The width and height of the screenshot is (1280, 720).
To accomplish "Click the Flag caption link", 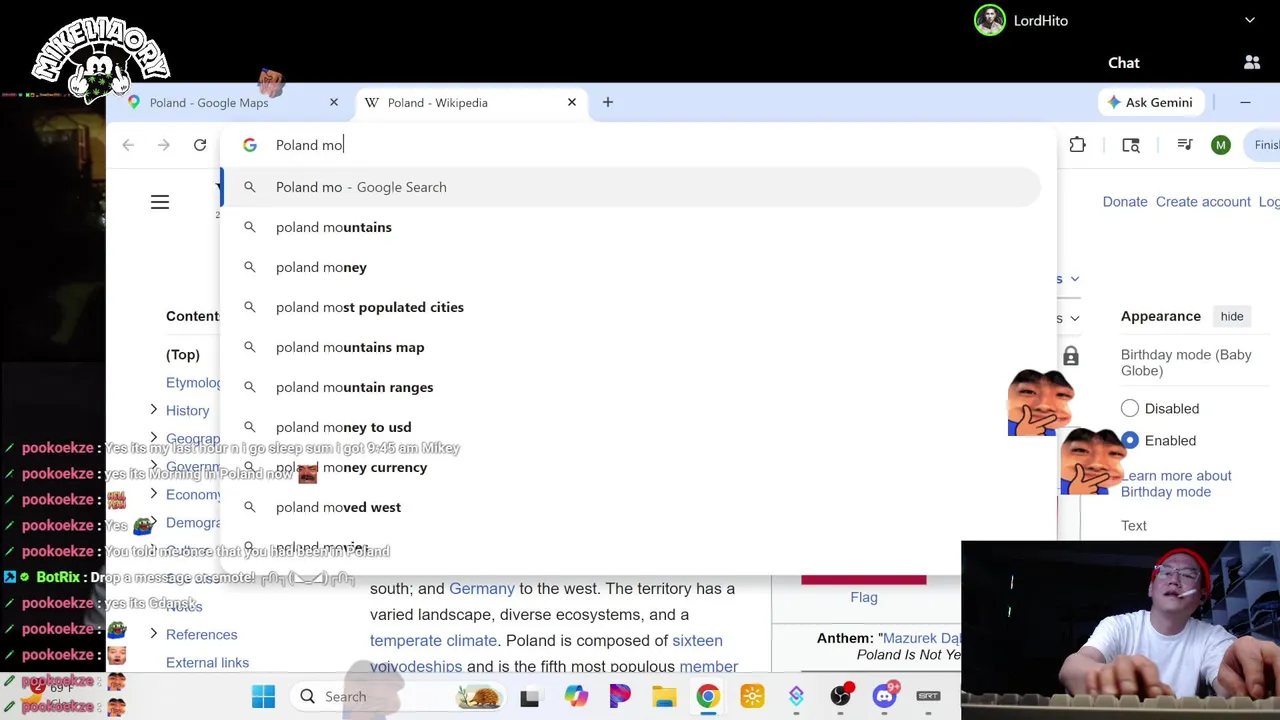I will pyautogui.click(x=864, y=597).
